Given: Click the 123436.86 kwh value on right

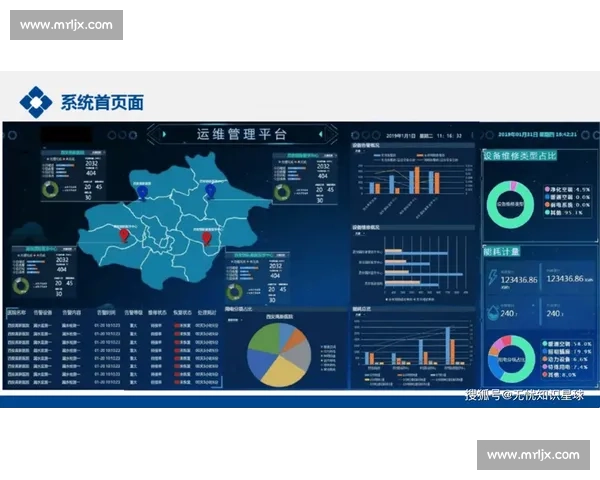Looking at the screenshot, I should pos(569,279).
